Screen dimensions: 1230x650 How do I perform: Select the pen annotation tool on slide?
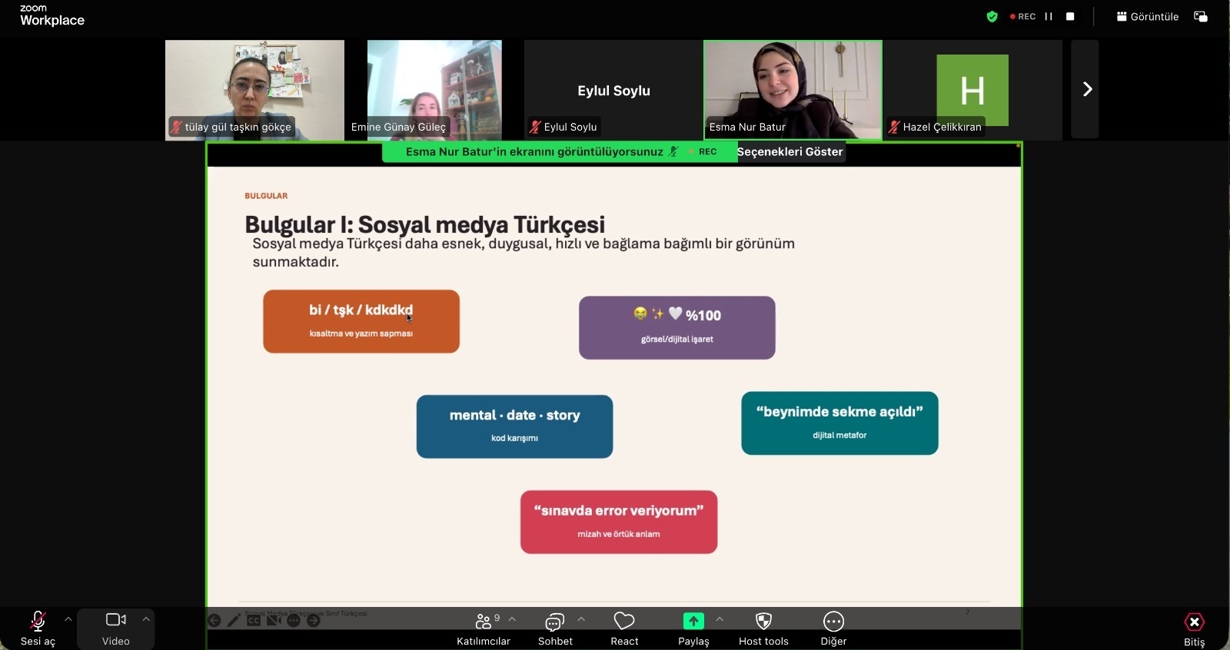click(233, 621)
